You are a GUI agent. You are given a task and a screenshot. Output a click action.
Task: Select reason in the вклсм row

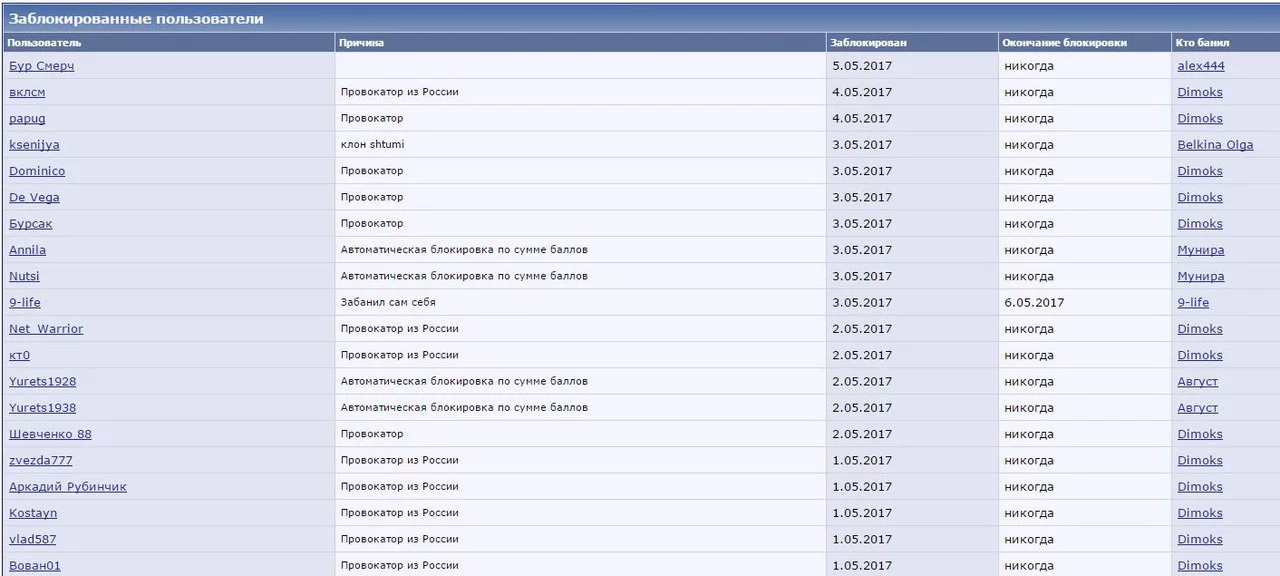[400, 92]
